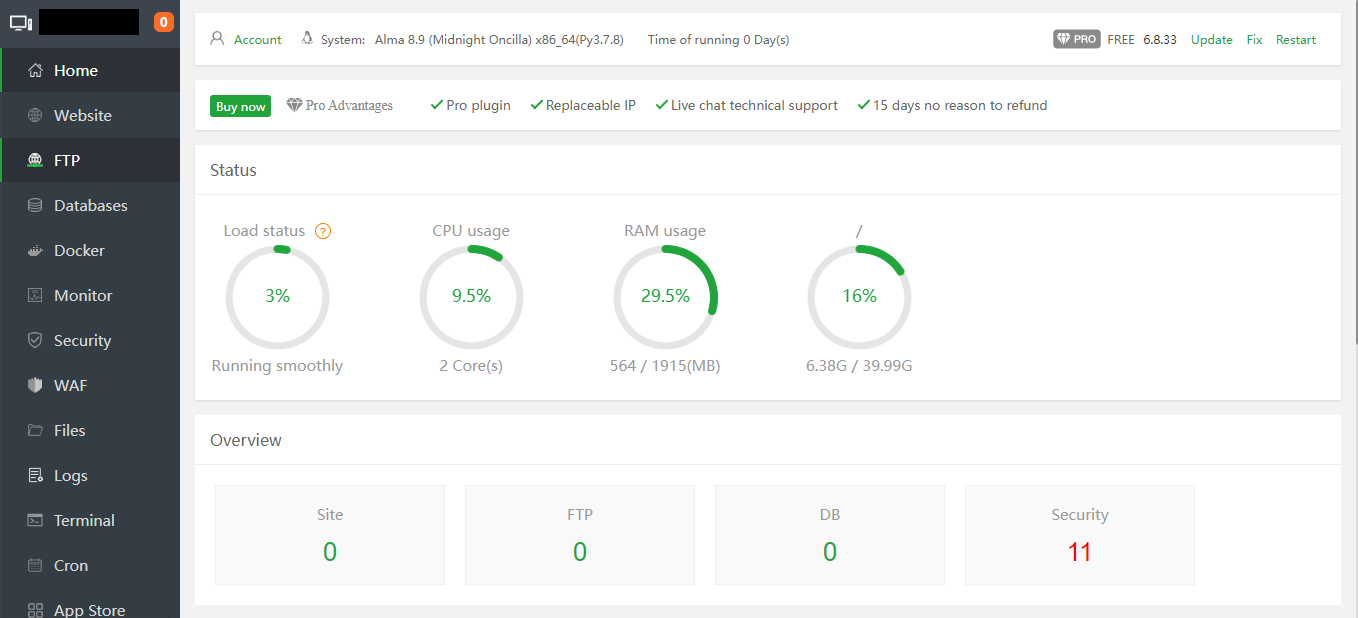Restart the panel via the Restart link
This screenshot has height=618, width=1358.
[x=1295, y=39]
